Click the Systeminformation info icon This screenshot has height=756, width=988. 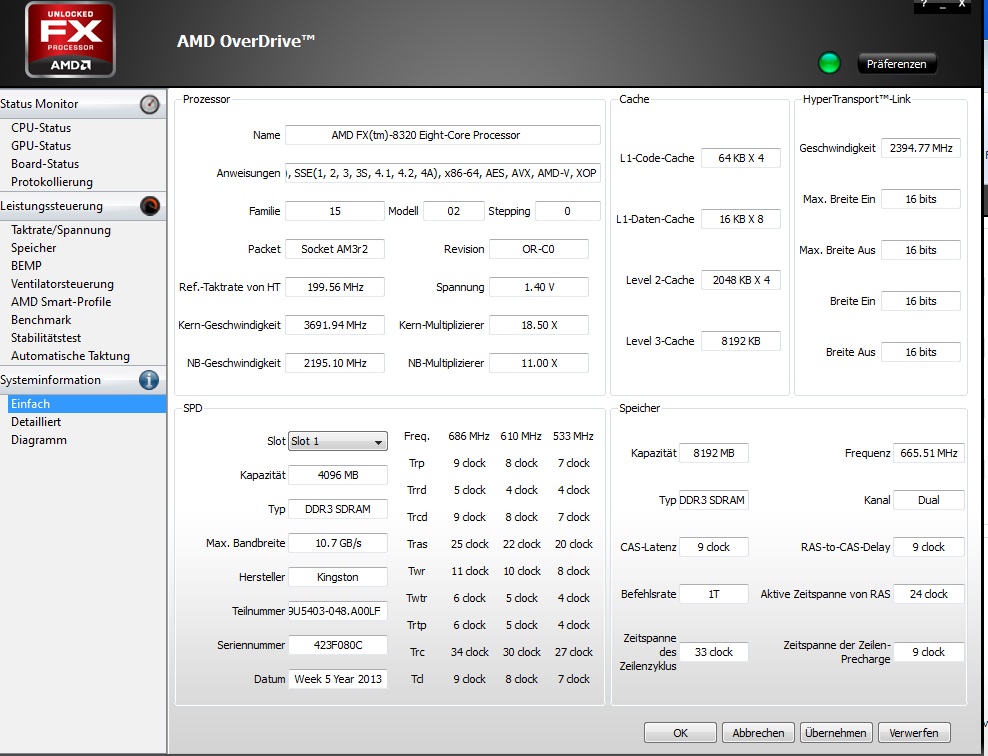click(x=149, y=380)
